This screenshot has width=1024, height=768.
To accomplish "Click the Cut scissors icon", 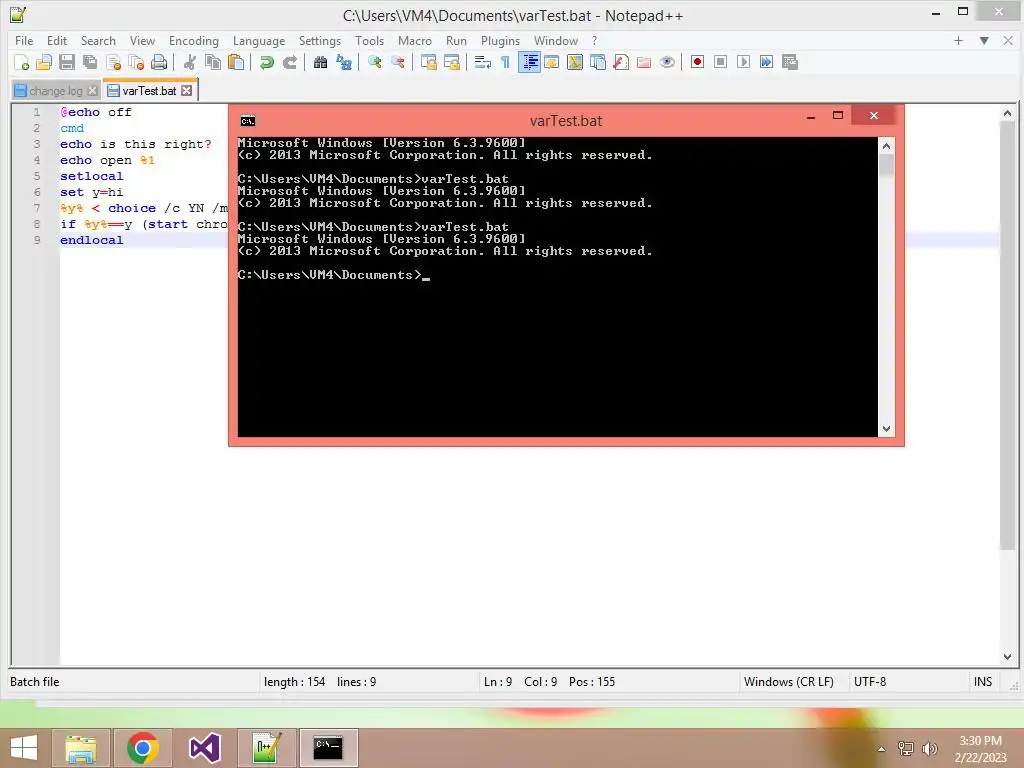I will pyautogui.click(x=190, y=62).
